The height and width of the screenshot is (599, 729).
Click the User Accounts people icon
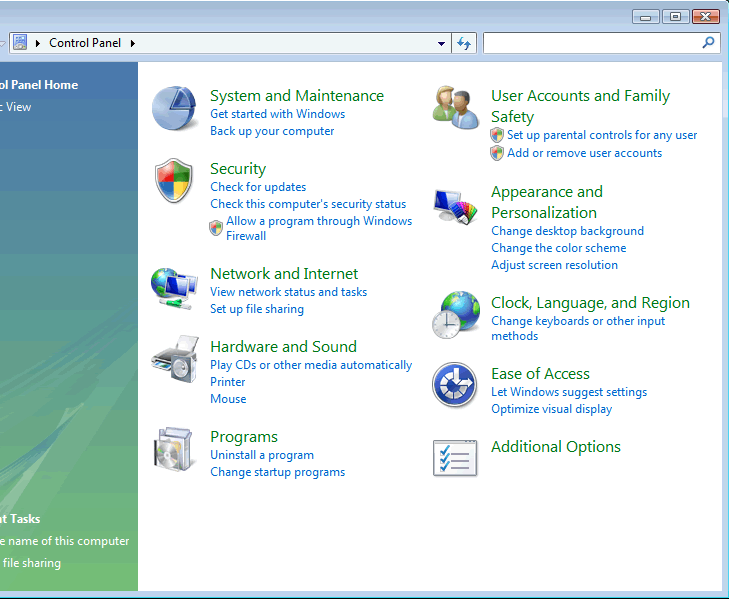point(456,107)
